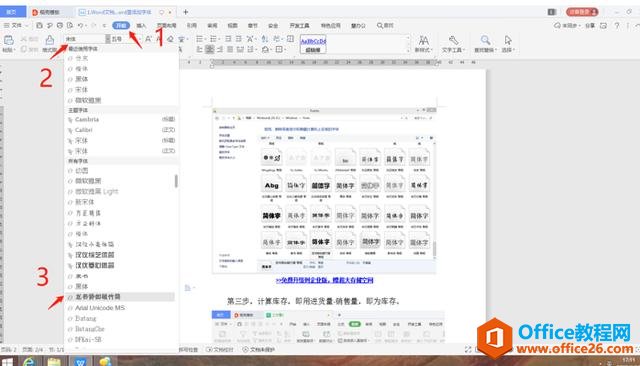Click the clear formatting eraser icon
640x366 pixels.
pyautogui.click(x=170, y=39)
